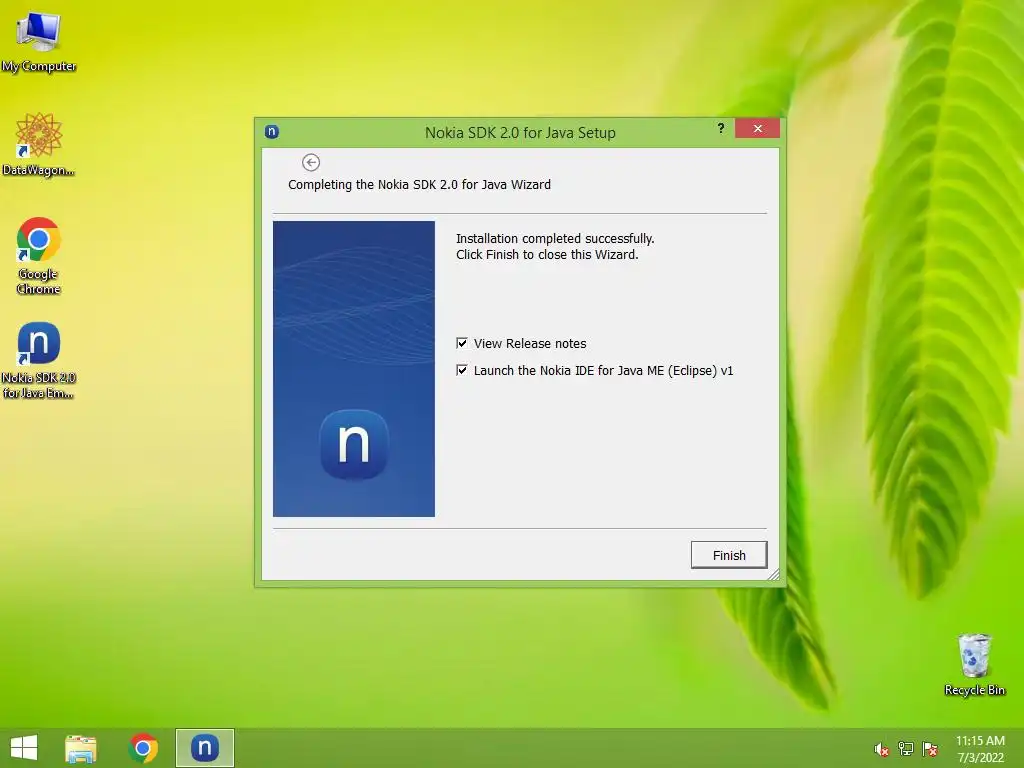This screenshot has height=768, width=1024.
Task: Go back using the wizard back arrow
Action: (x=311, y=163)
